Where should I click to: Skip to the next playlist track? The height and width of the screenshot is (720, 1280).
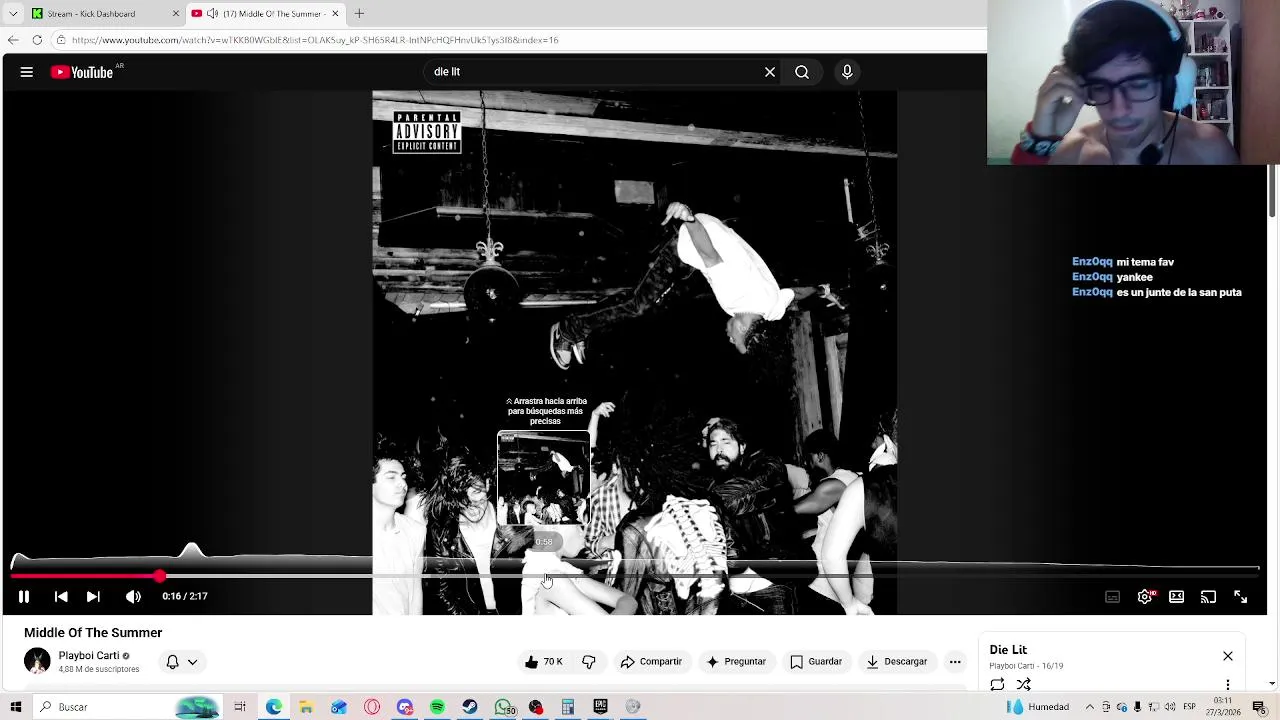[93, 597]
